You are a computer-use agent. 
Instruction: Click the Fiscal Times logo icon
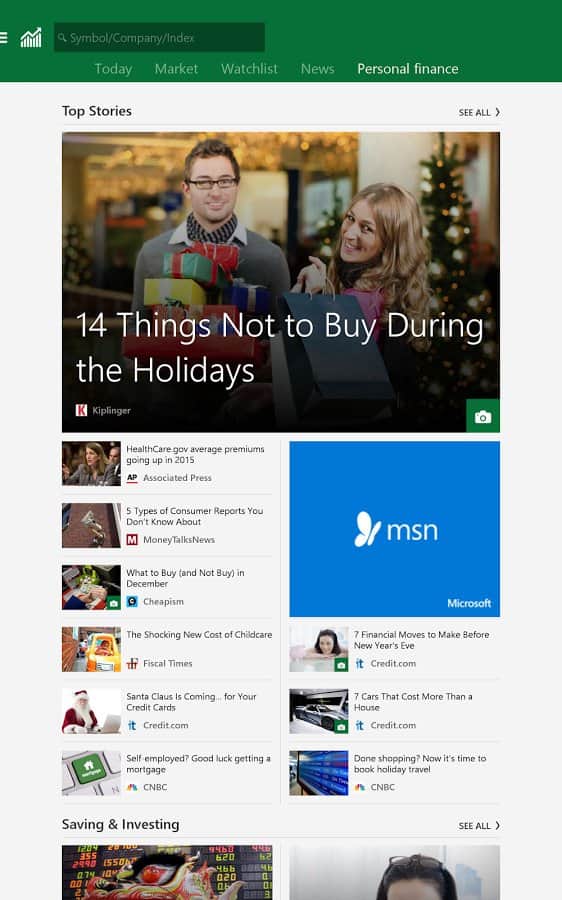pos(132,664)
